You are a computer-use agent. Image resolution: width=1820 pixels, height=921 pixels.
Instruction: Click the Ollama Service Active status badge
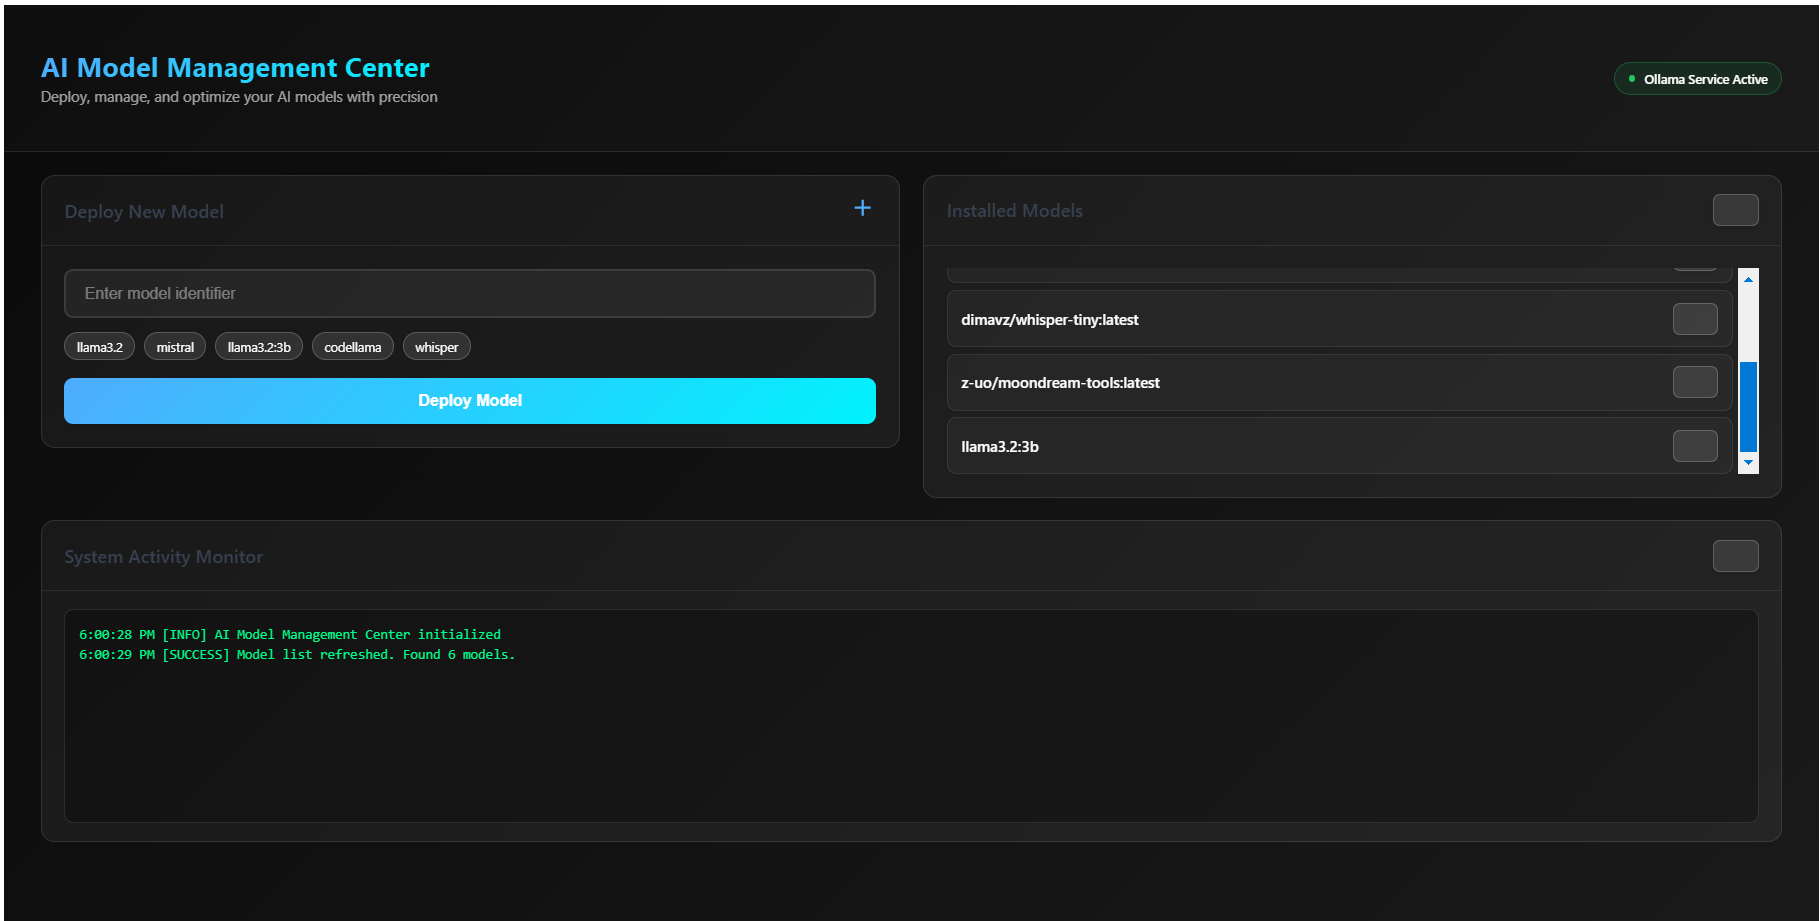coord(1697,79)
